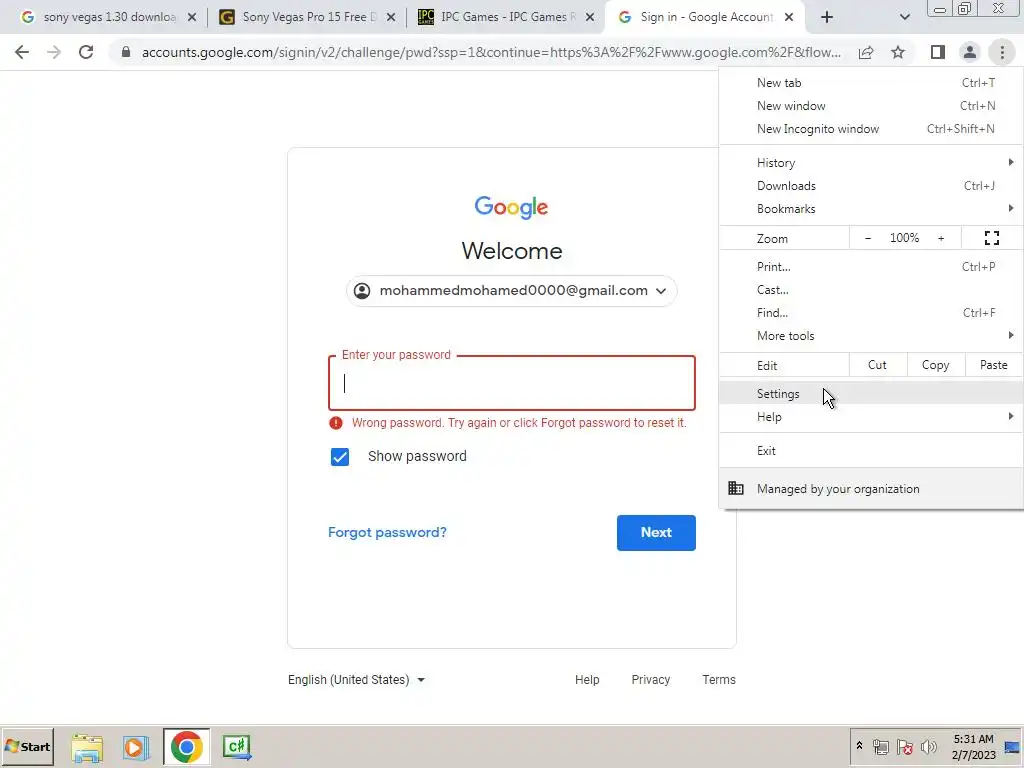Select Find... from the menu

871,313
